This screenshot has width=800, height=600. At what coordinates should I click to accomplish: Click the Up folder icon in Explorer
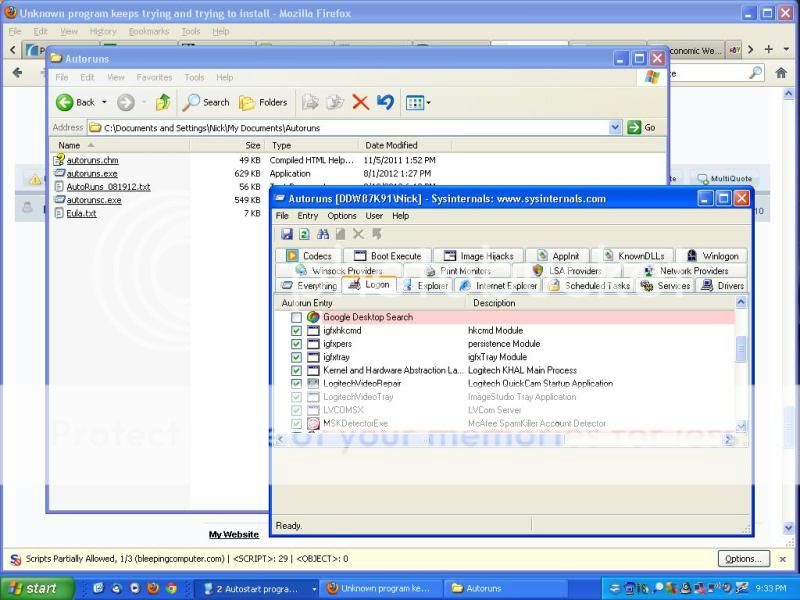tap(163, 103)
